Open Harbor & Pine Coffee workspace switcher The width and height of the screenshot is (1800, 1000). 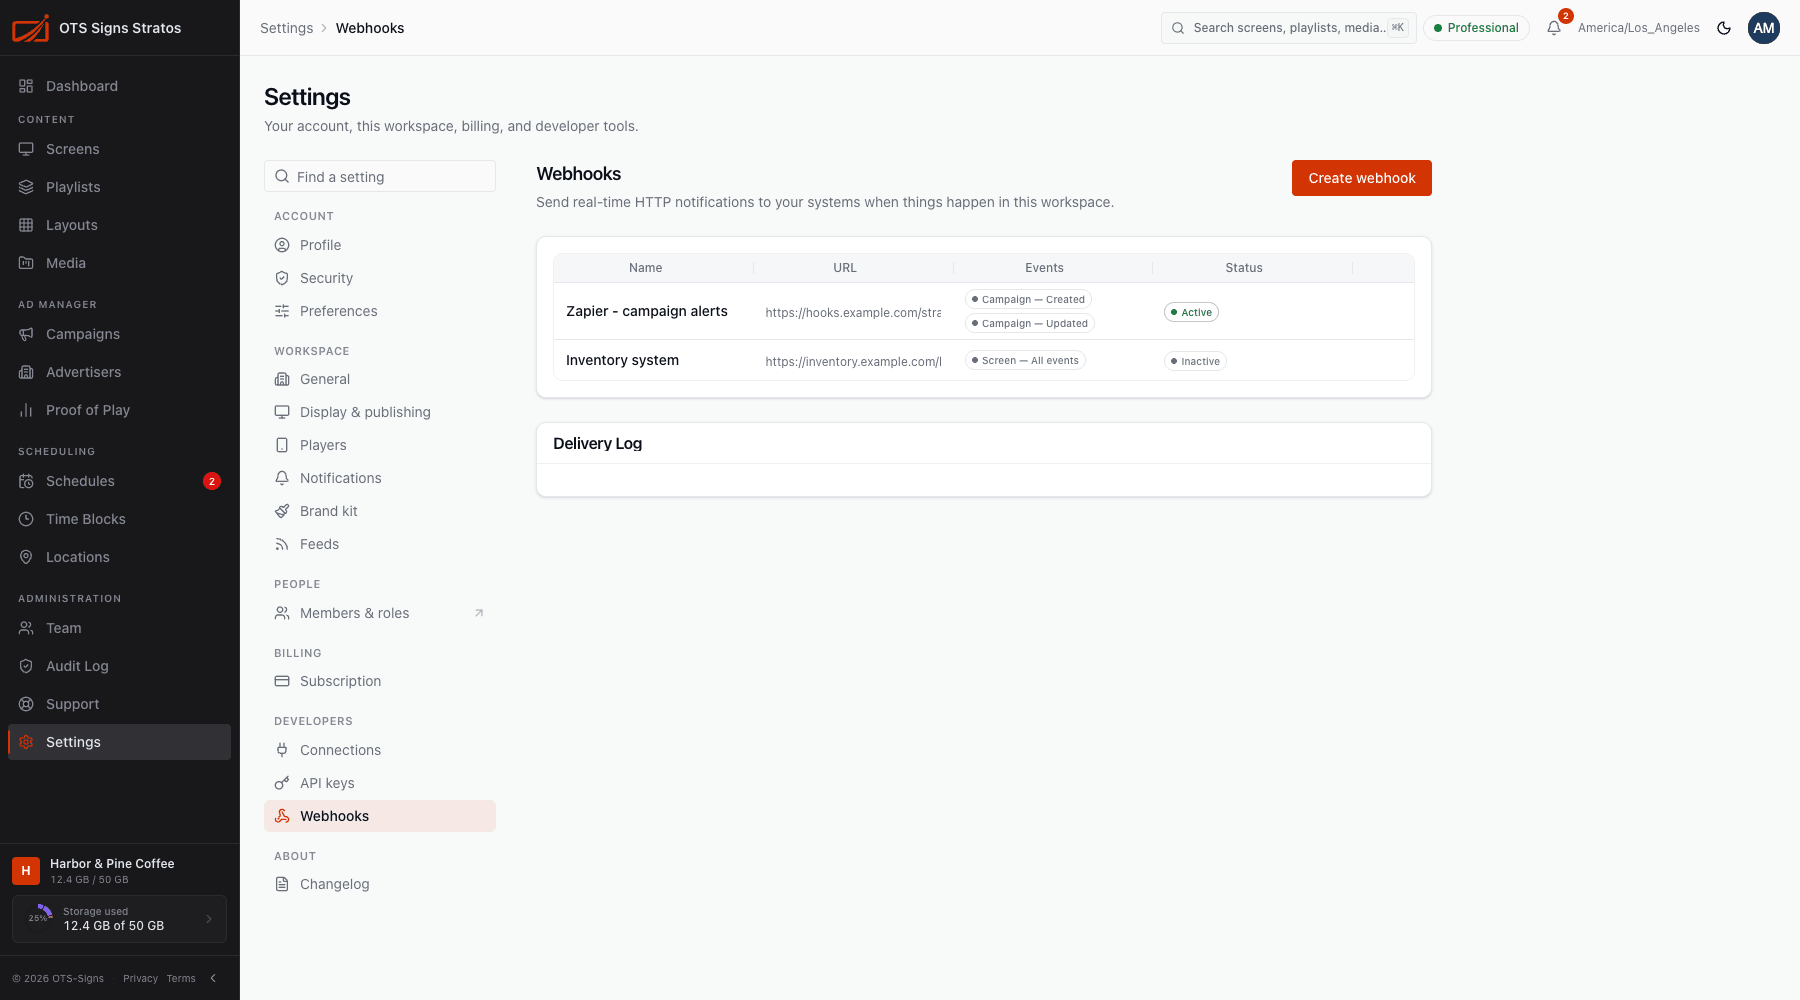click(119, 870)
